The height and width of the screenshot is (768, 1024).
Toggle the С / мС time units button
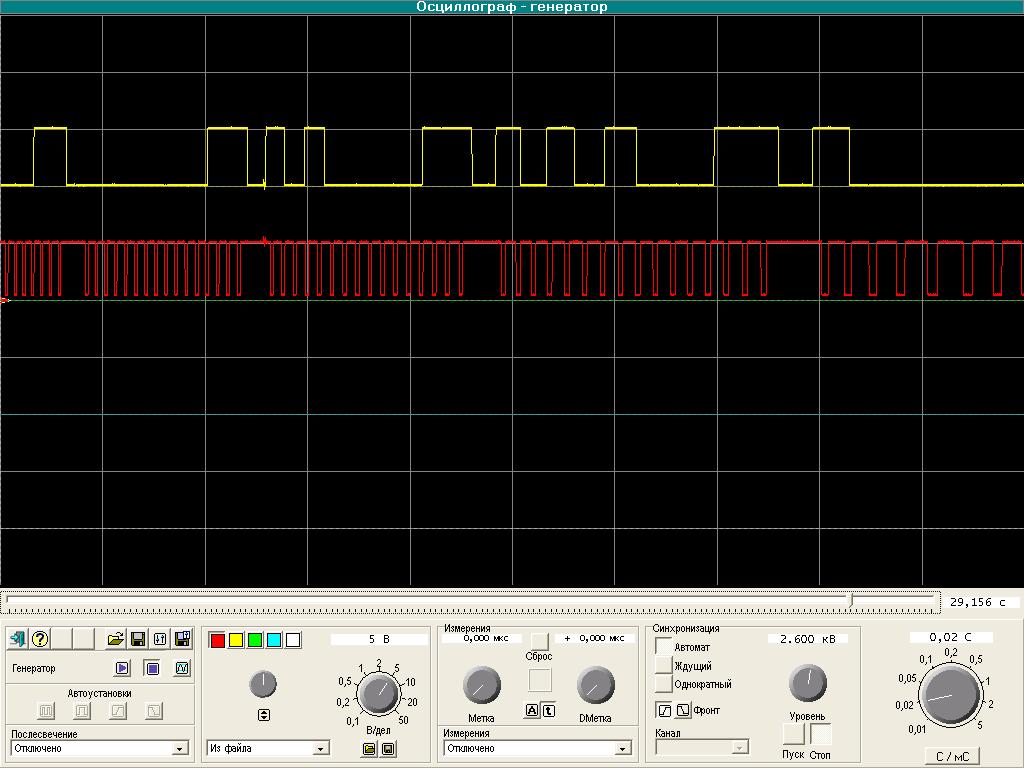pyautogui.click(x=953, y=756)
